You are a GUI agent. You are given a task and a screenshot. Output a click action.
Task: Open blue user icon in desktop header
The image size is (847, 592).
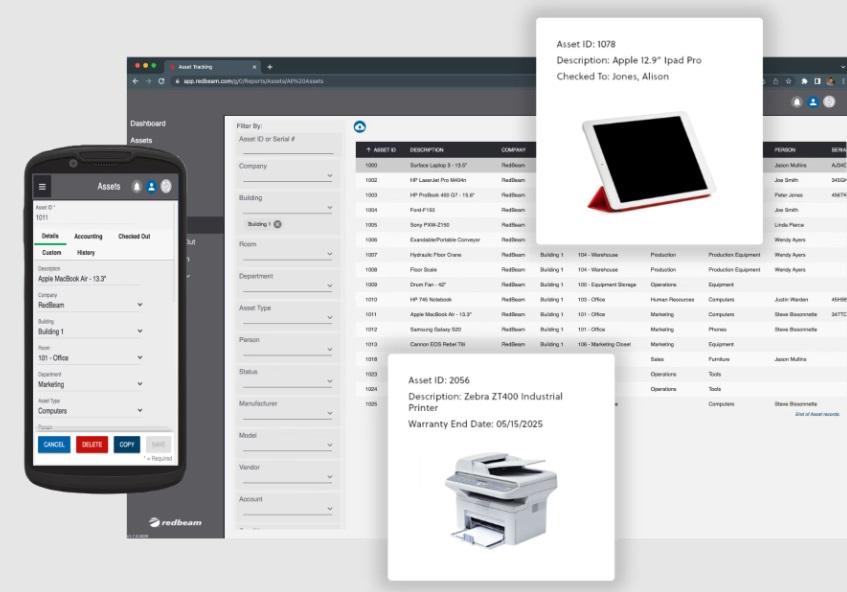tap(813, 102)
